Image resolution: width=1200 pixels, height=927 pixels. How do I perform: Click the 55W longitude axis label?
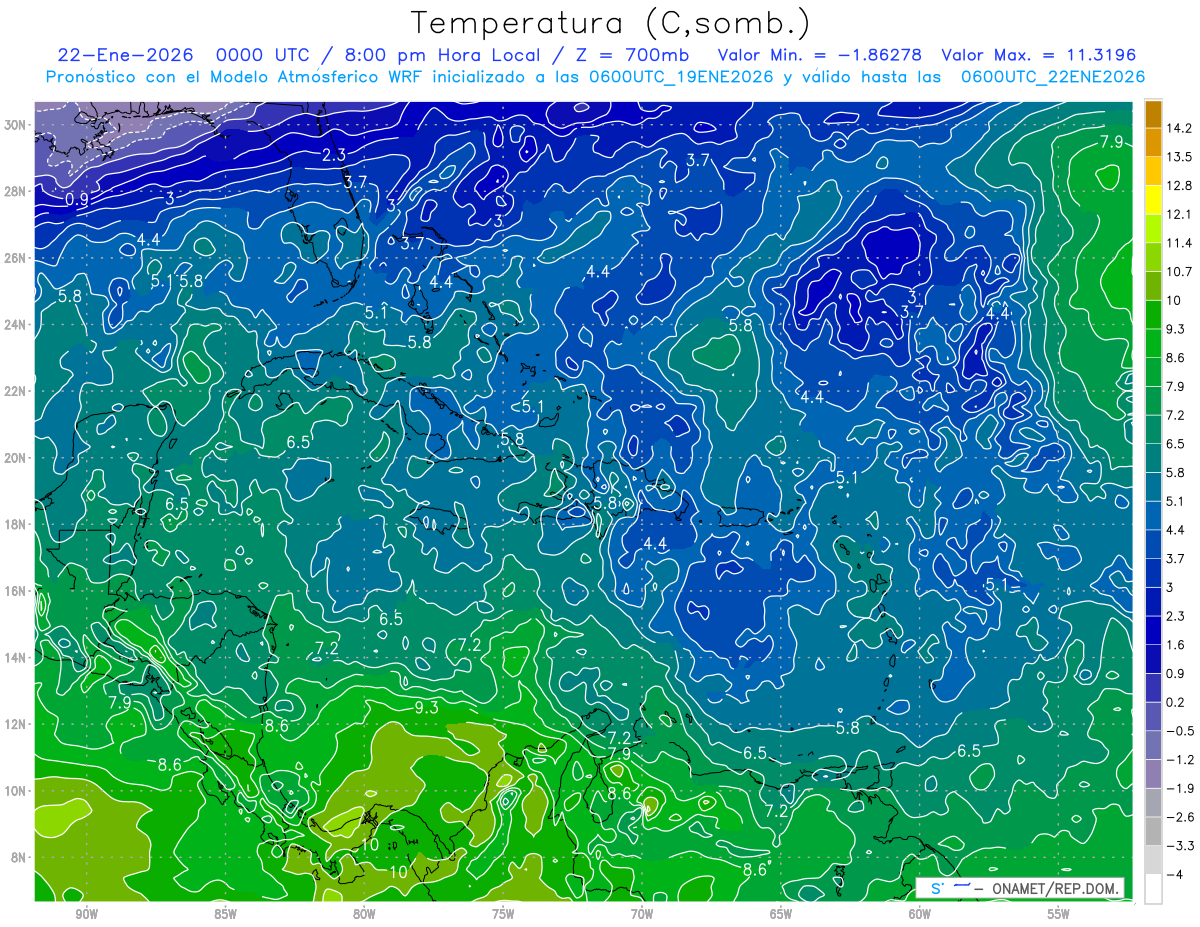click(x=1059, y=914)
